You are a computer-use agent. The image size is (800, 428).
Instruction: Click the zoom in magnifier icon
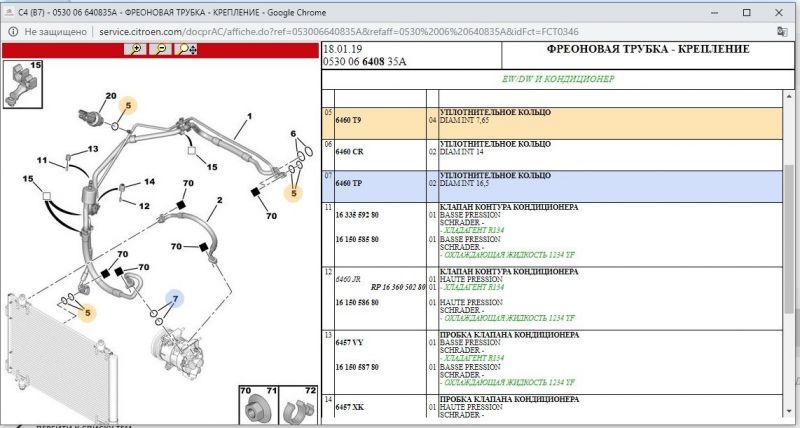point(134,49)
